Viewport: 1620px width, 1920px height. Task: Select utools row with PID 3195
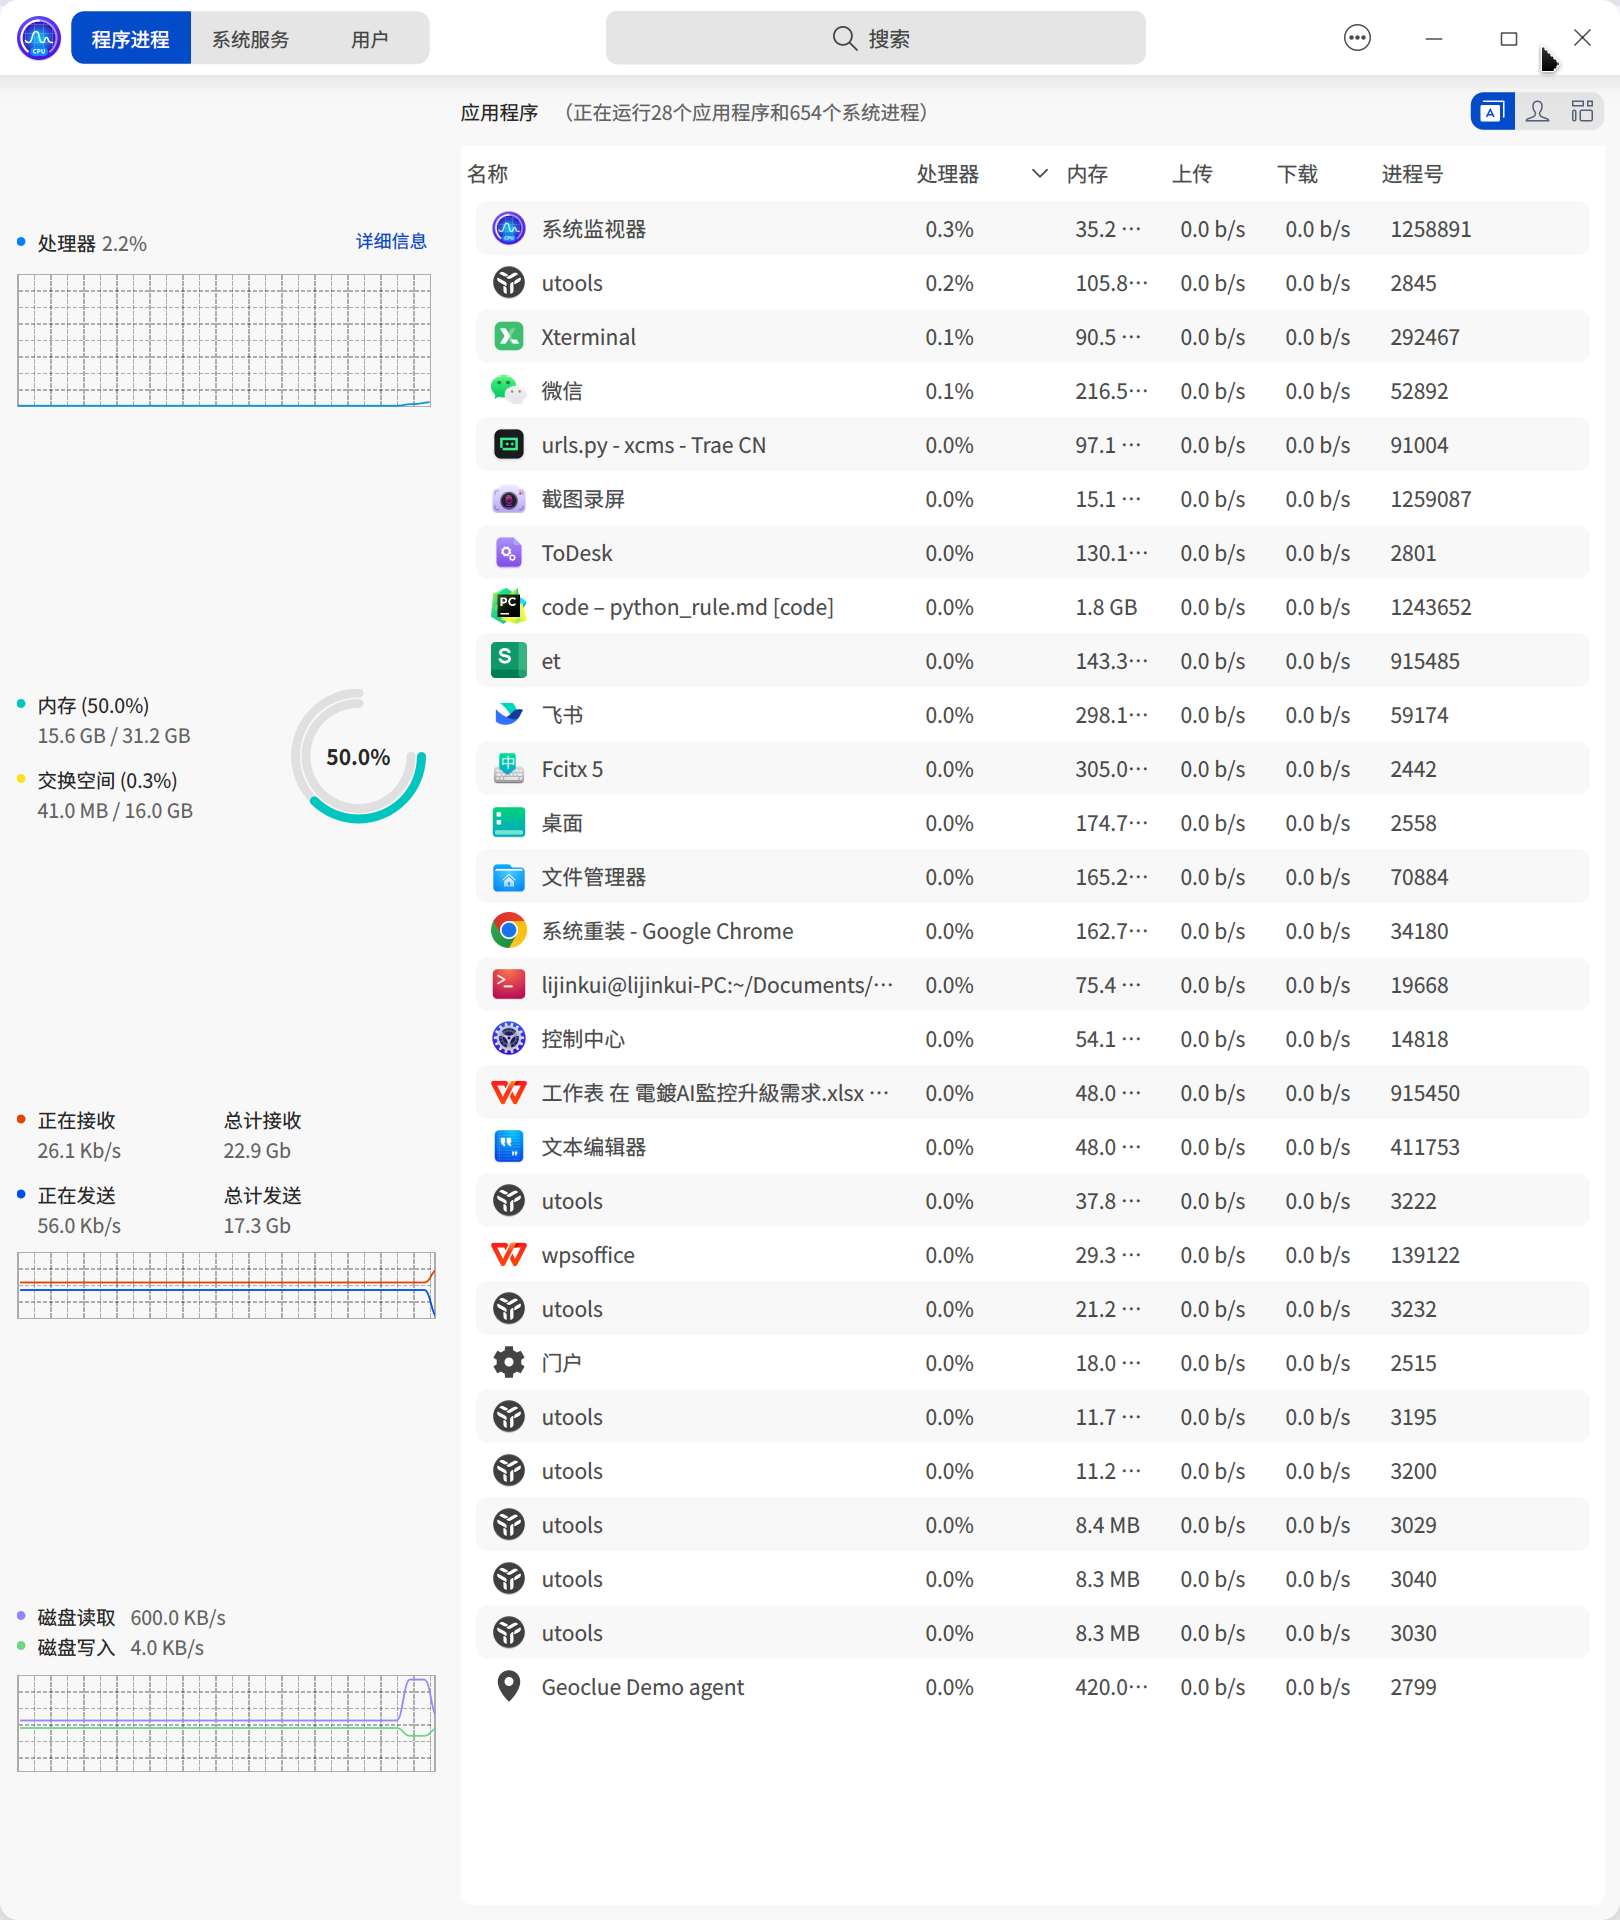click(x=1032, y=1417)
